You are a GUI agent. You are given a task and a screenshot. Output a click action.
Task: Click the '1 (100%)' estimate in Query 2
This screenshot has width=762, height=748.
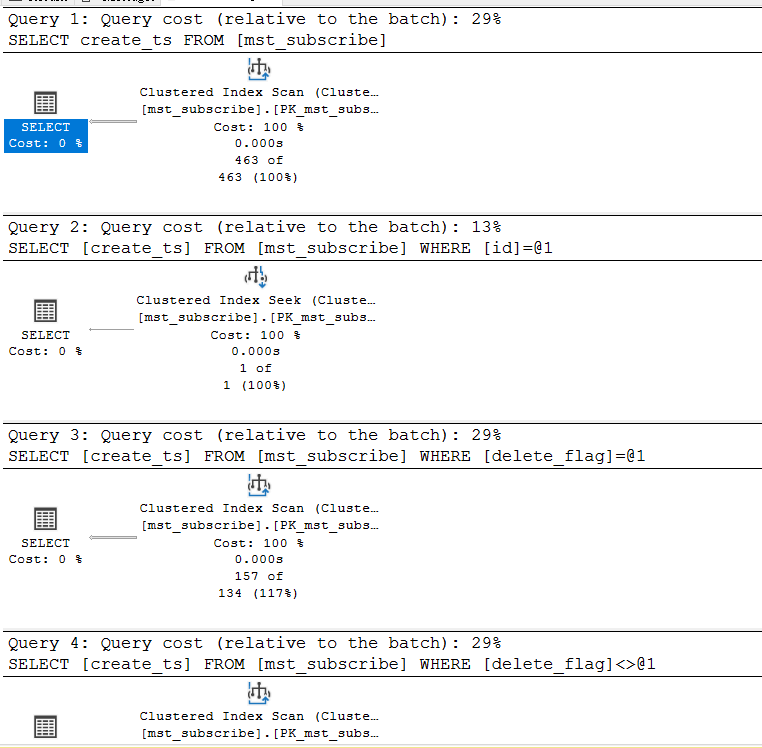tap(255, 385)
